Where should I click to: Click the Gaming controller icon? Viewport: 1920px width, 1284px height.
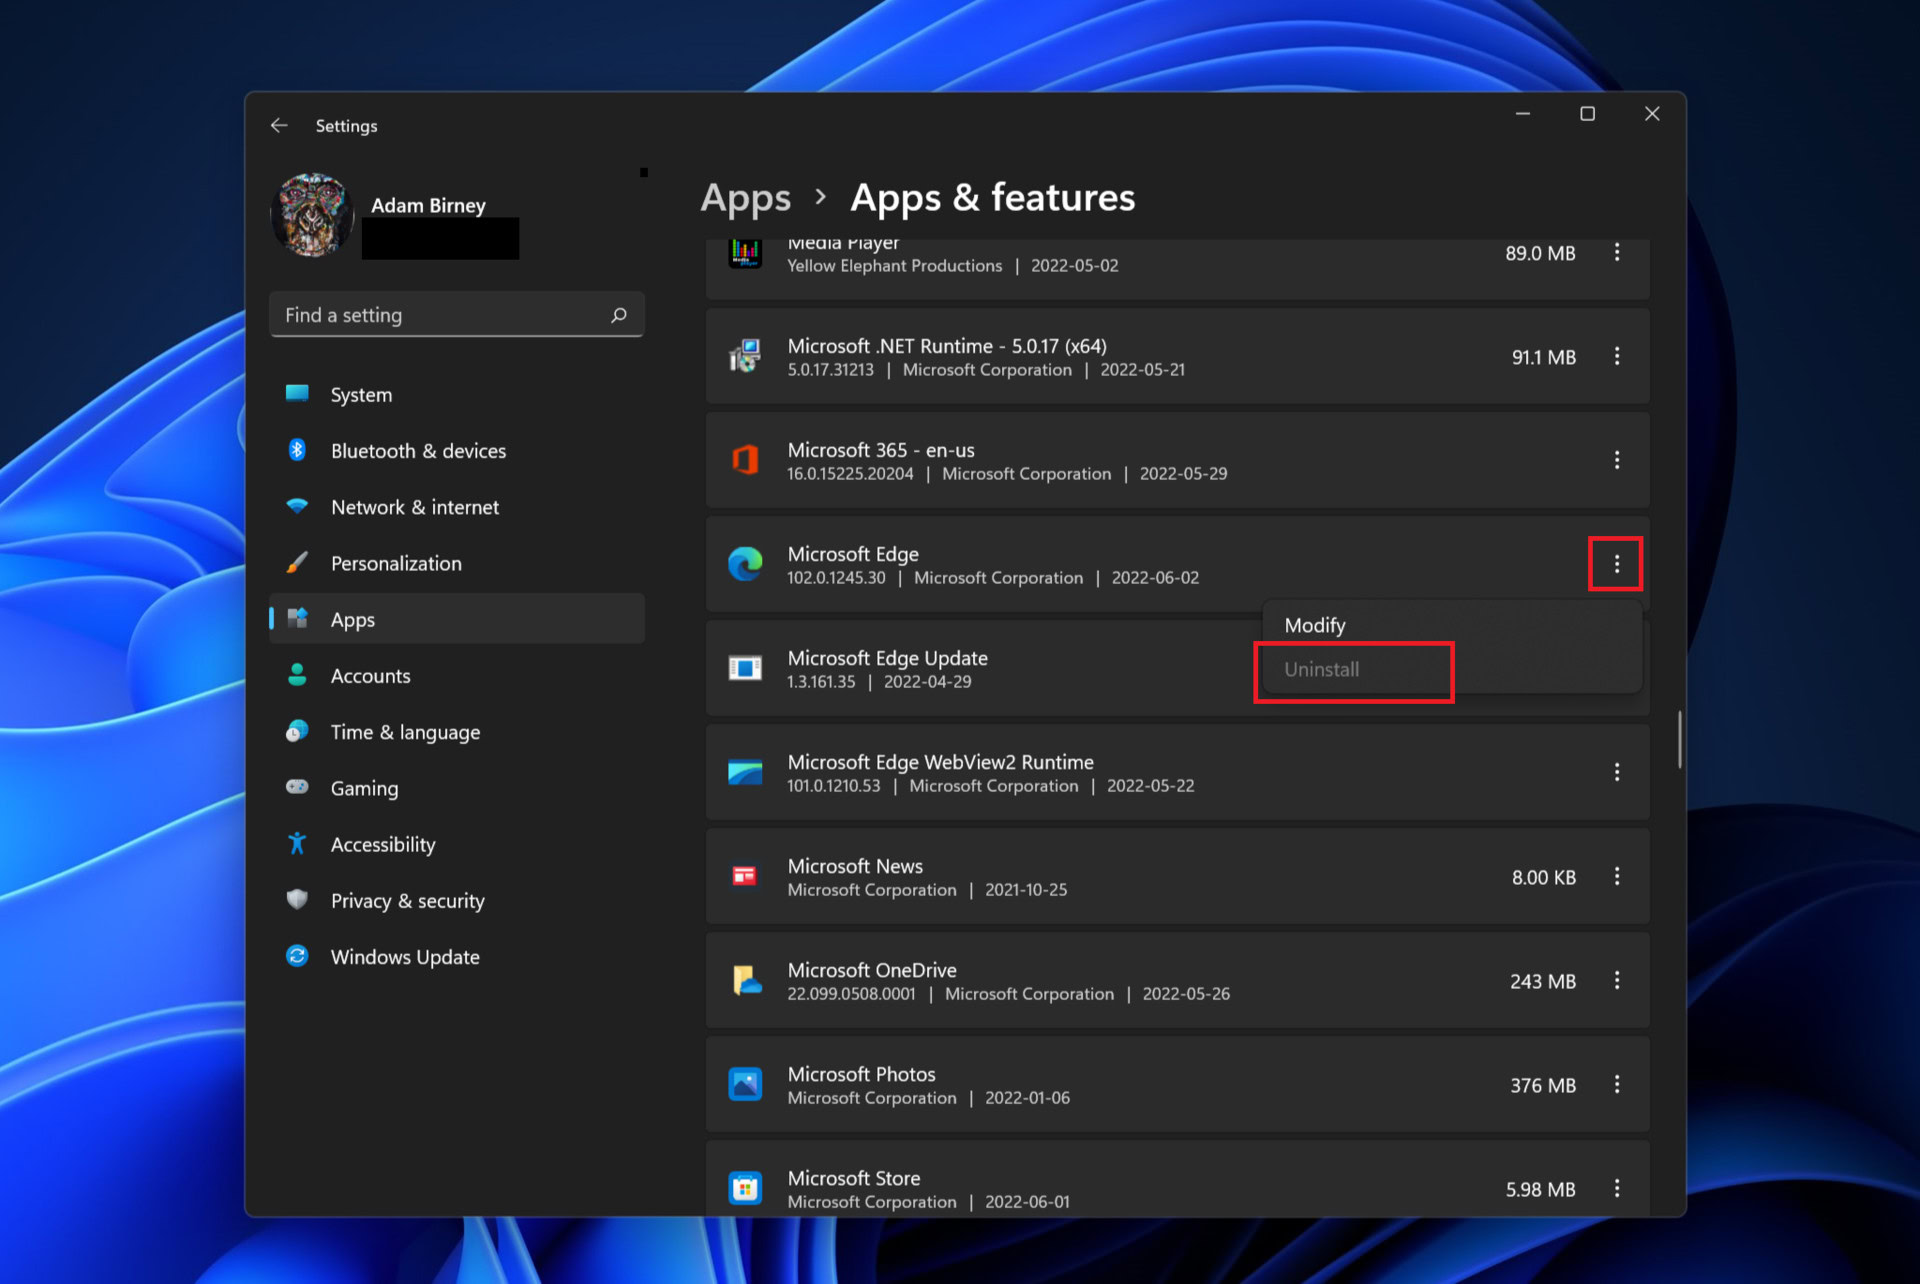297,787
